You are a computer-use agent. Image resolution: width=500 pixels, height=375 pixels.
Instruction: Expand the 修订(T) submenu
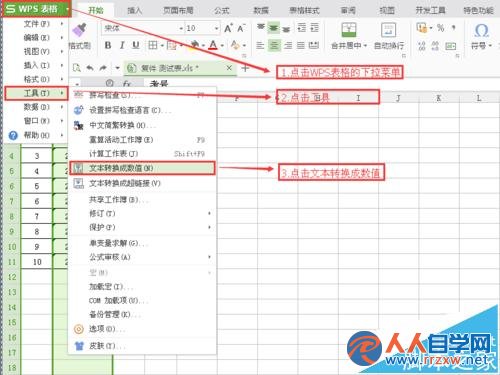[x=142, y=213]
